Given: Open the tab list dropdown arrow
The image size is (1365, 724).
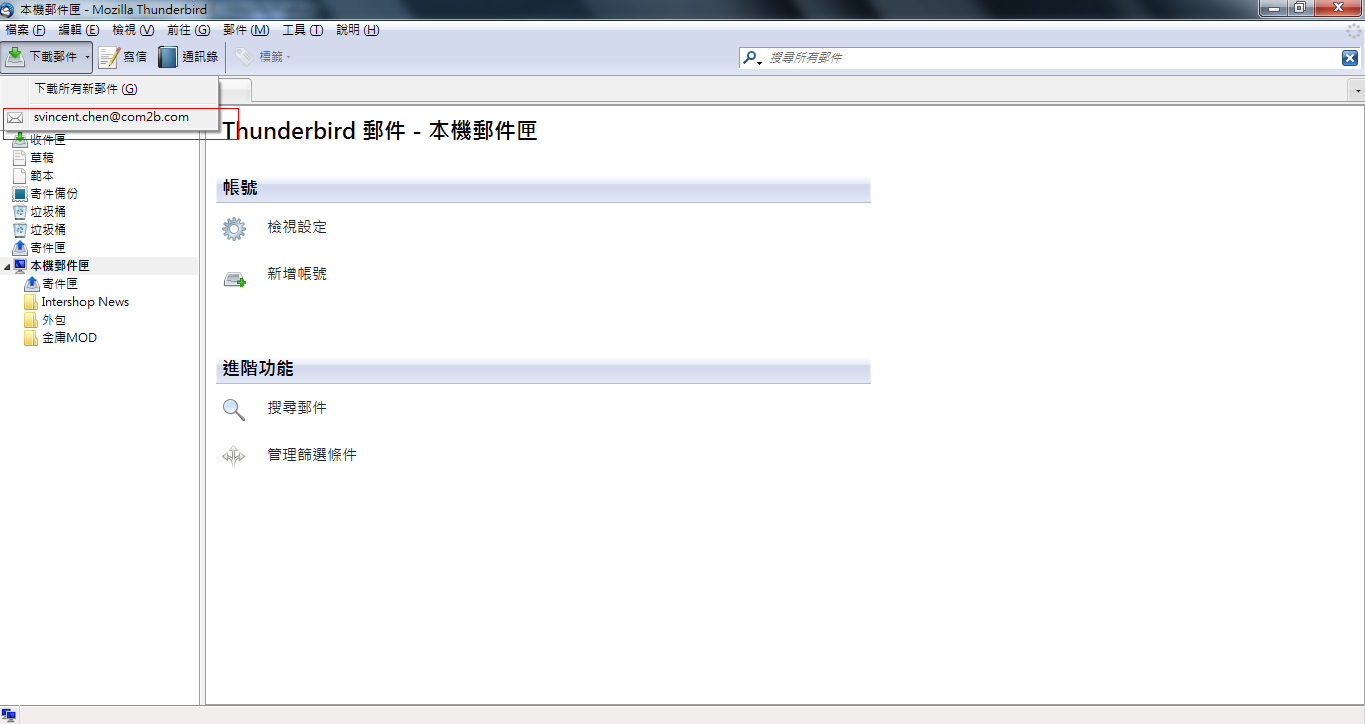Looking at the screenshot, I should [x=1357, y=91].
